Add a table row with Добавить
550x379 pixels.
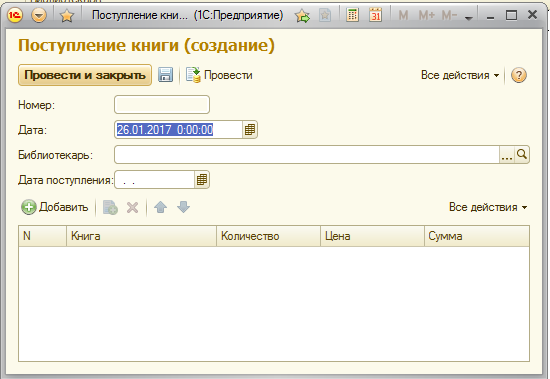55,207
